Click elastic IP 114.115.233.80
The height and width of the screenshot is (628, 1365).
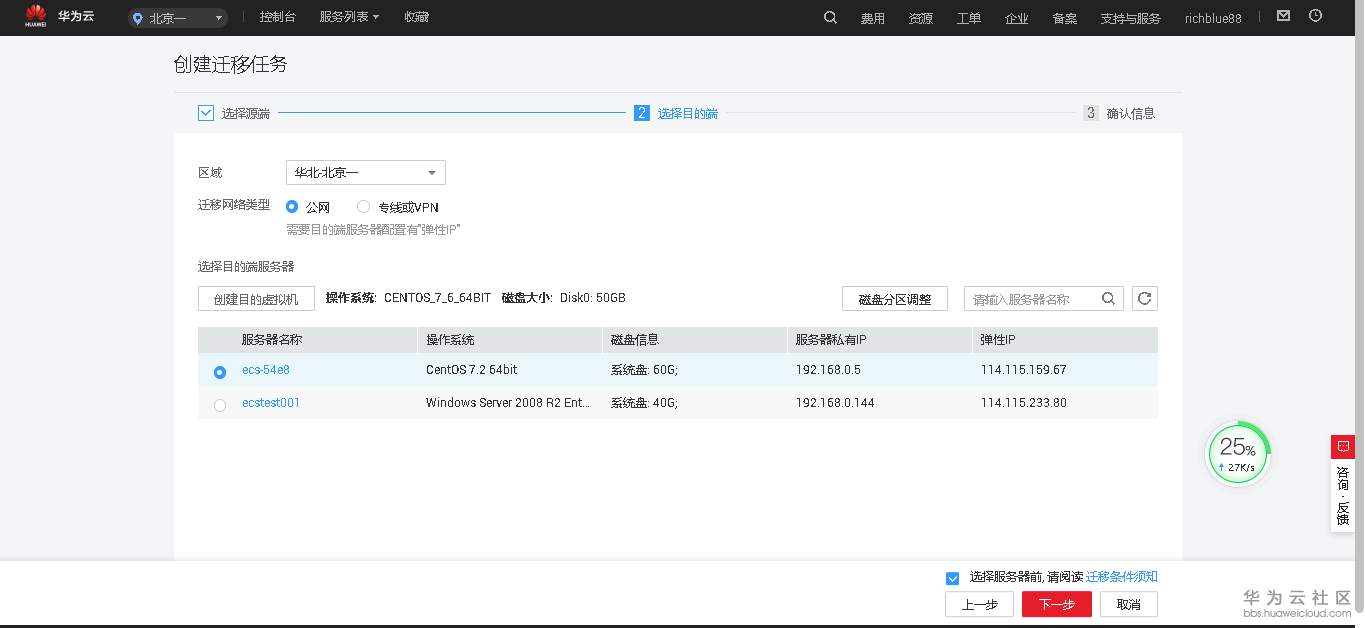[x=1024, y=403]
